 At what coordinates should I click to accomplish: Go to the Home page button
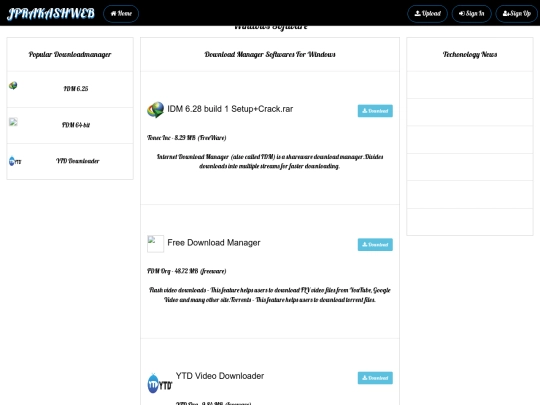121,14
